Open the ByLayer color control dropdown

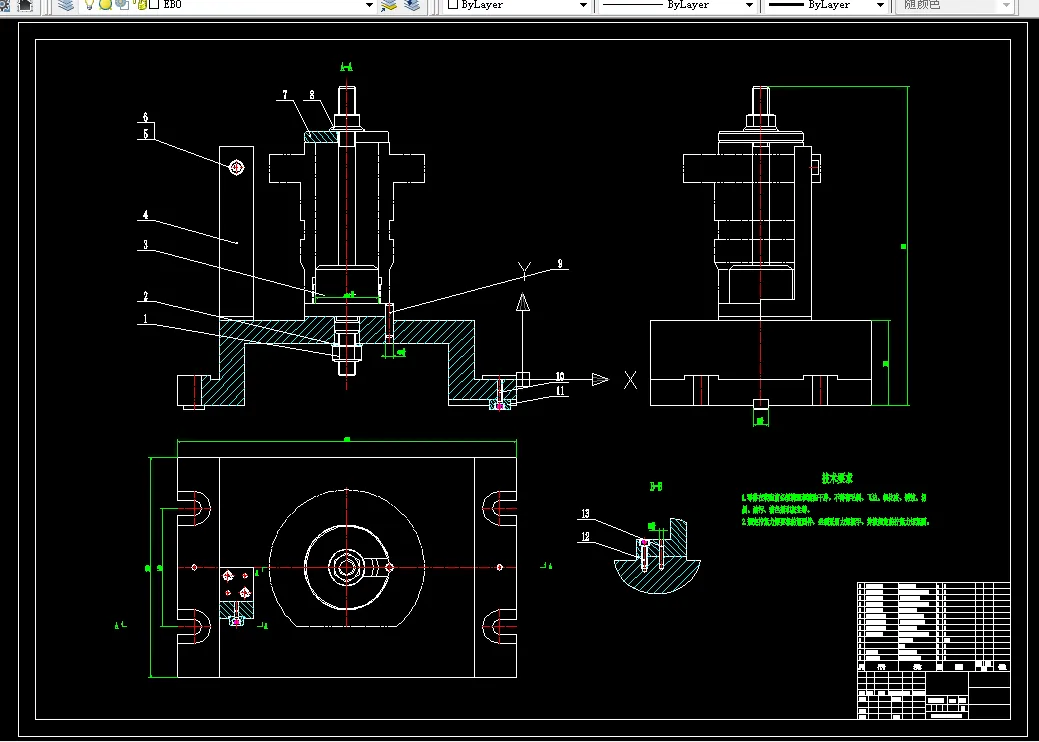point(583,5)
